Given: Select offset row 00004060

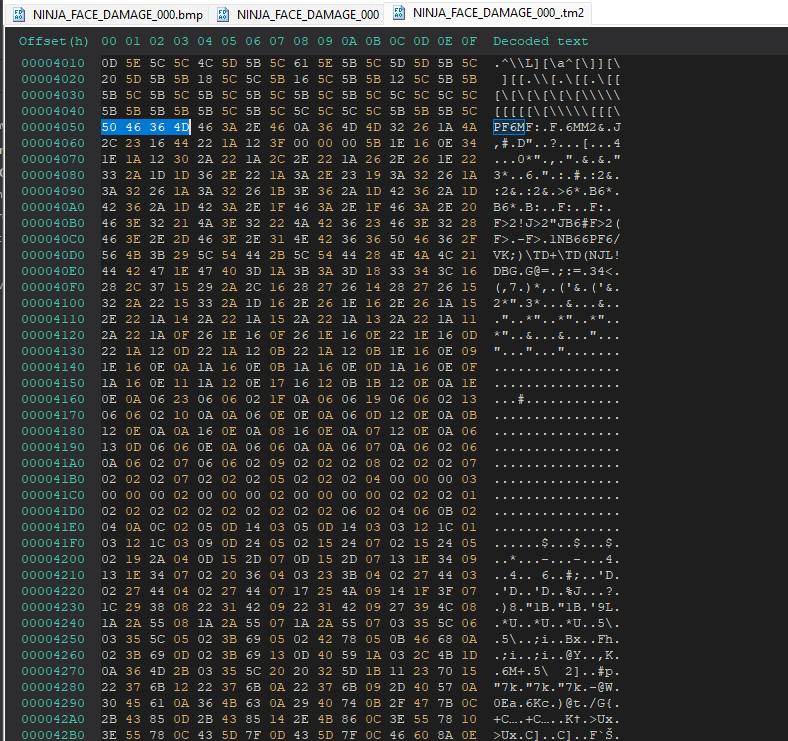Looking at the screenshot, I should pos(53,143).
